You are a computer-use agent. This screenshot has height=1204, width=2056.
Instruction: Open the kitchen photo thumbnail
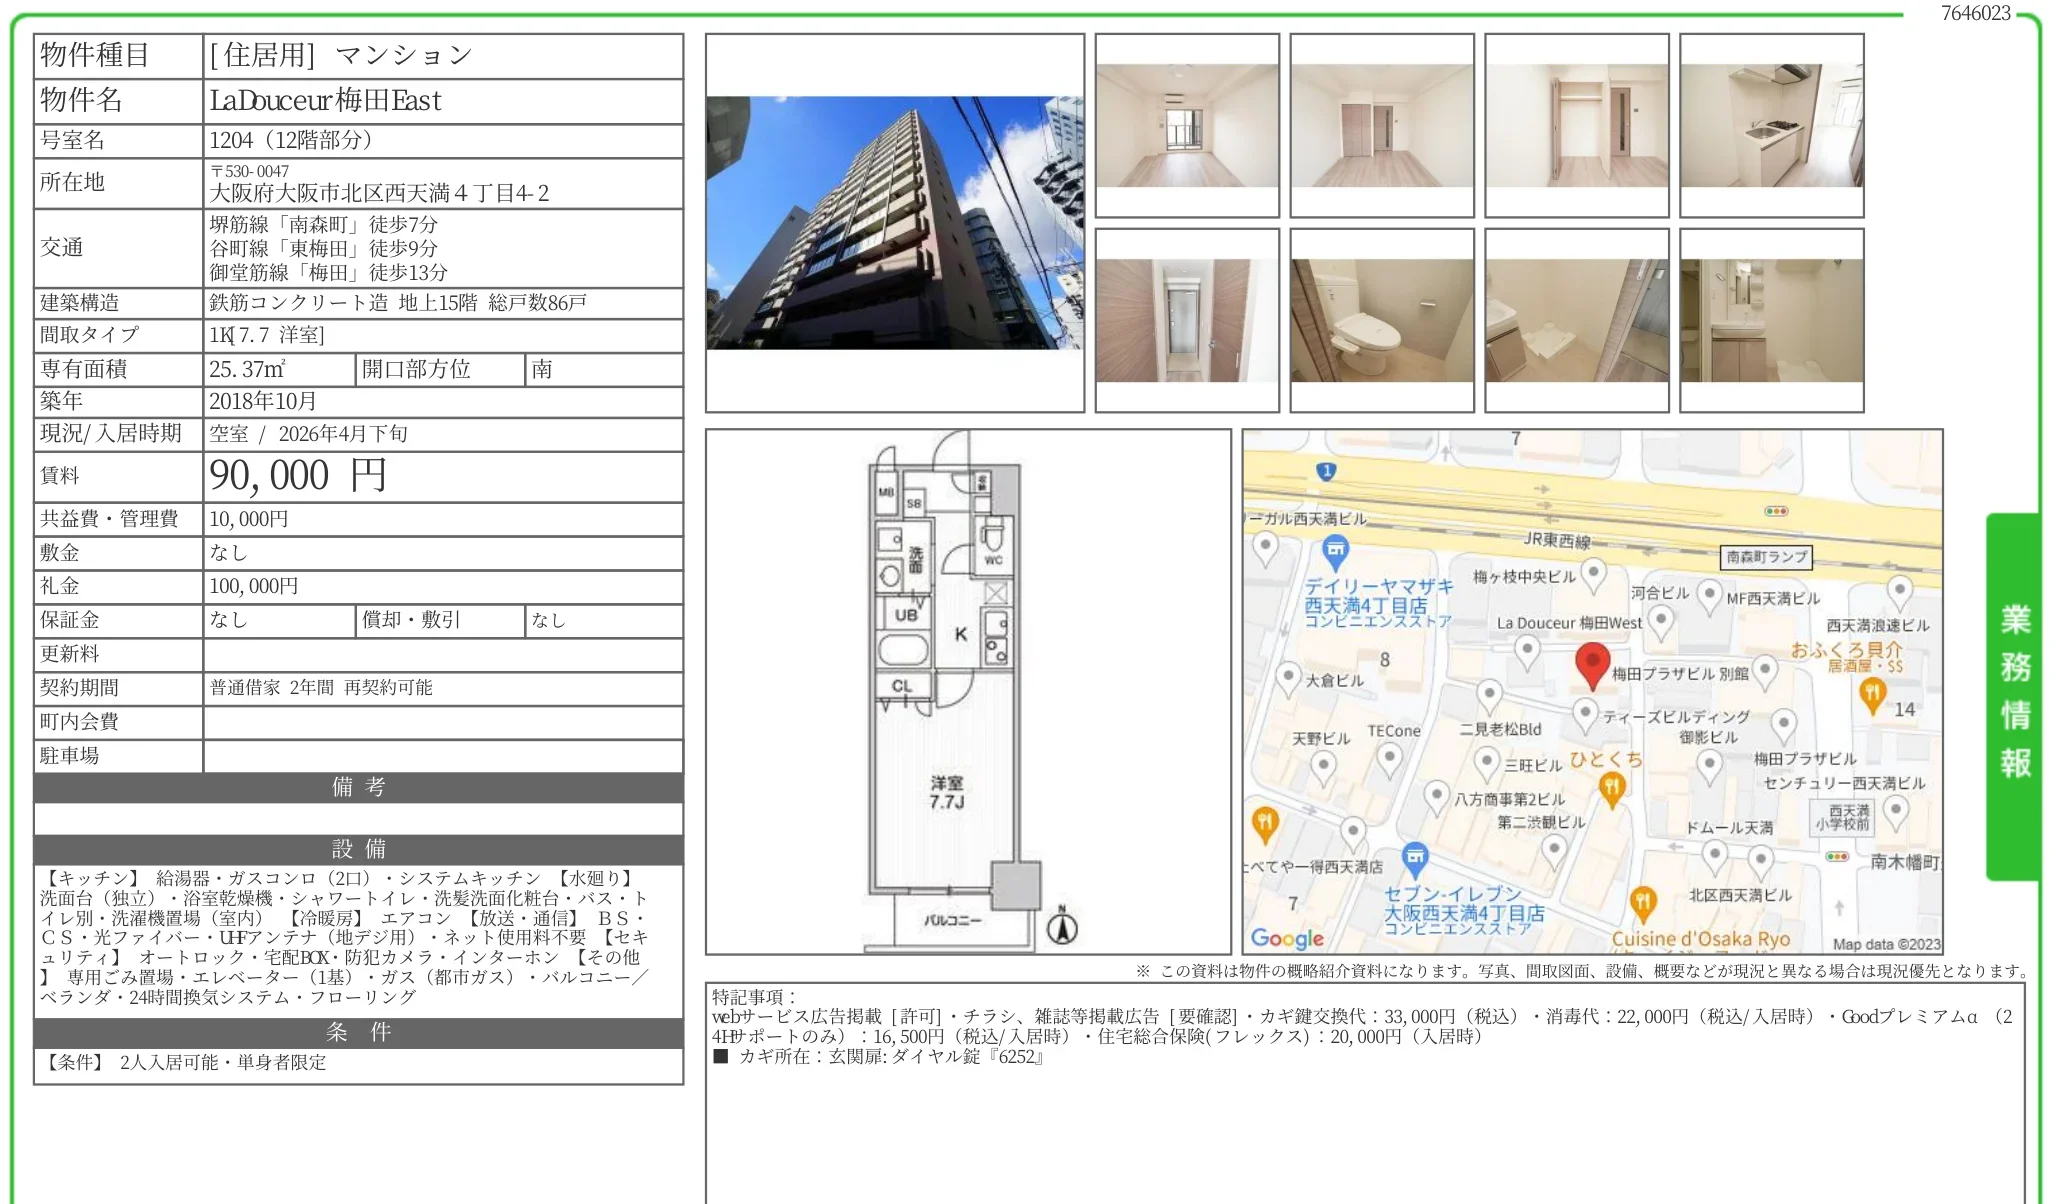pos(1771,125)
